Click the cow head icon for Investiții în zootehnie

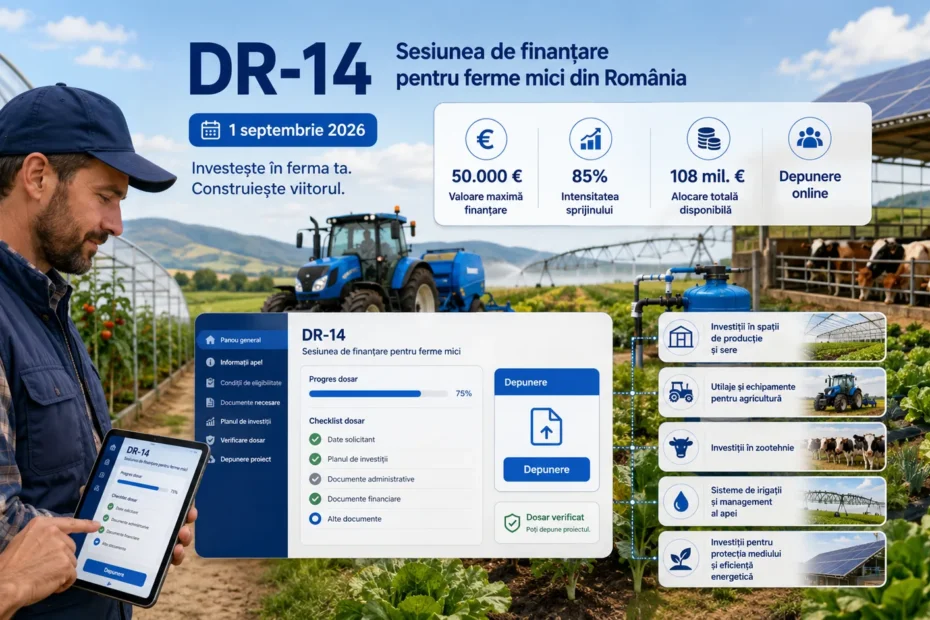pyautogui.click(x=681, y=447)
